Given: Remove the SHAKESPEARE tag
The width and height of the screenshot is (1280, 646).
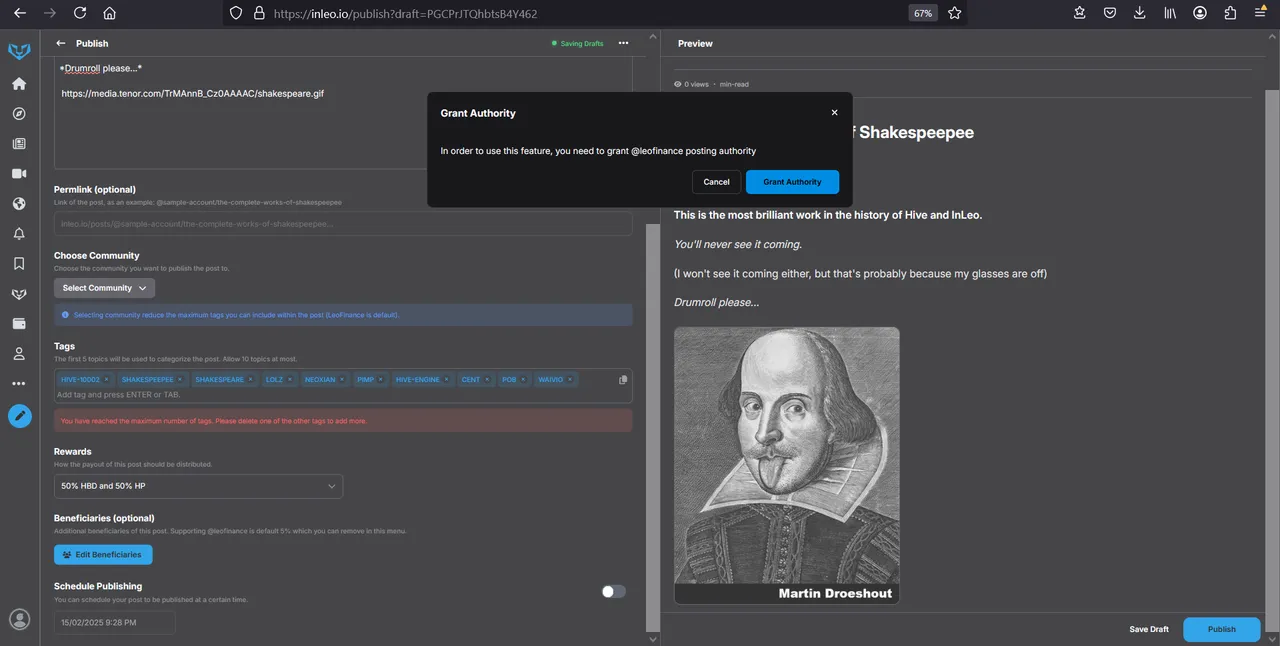Looking at the screenshot, I should point(251,380).
